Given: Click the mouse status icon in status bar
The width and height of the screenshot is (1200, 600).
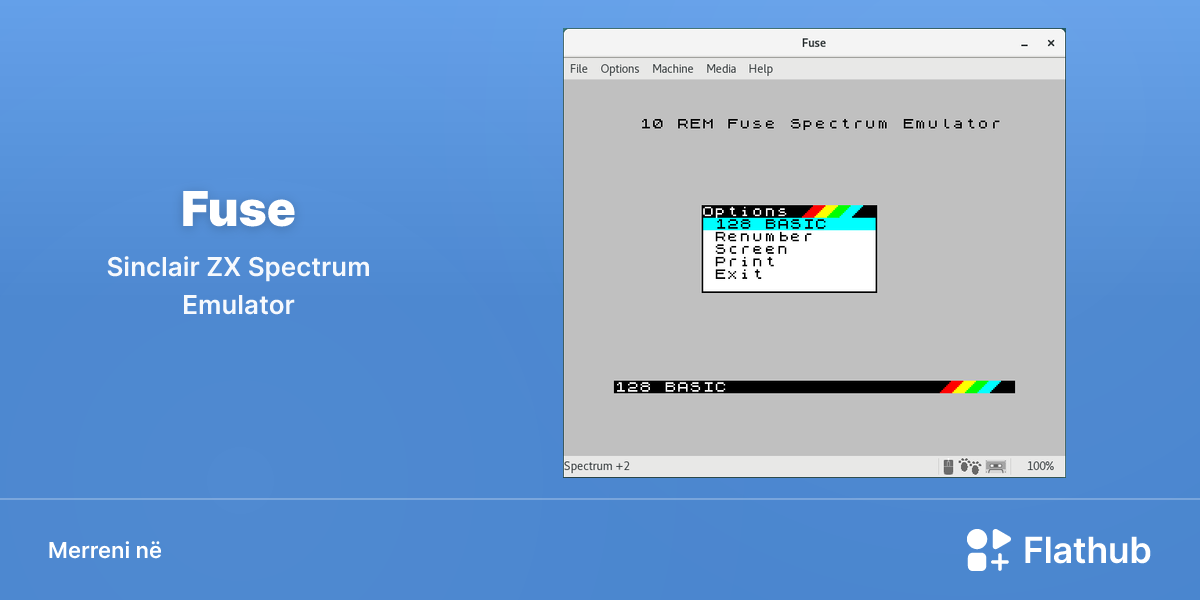Looking at the screenshot, I should tap(948, 466).
